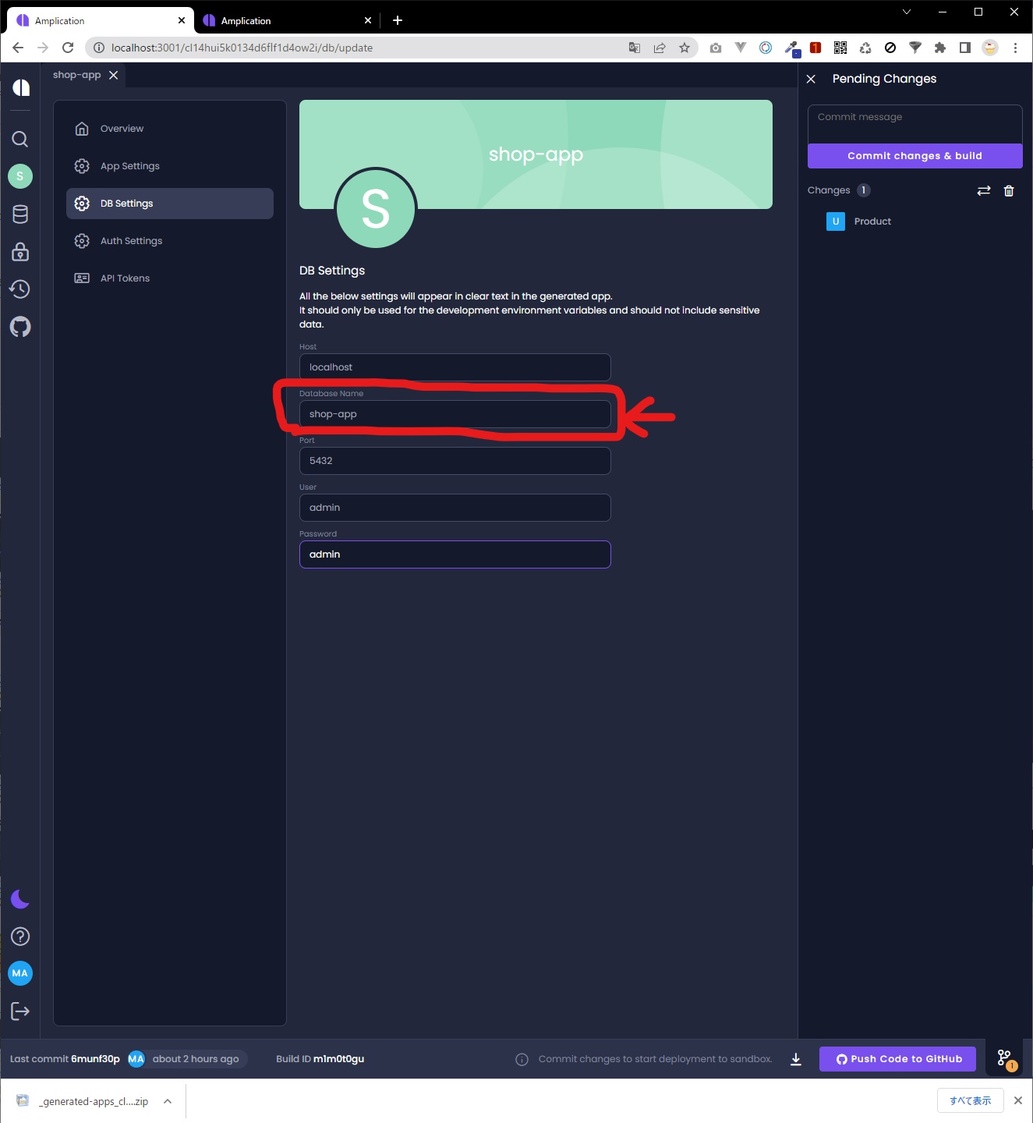The width and height of the screenshot is (1033, 1123).
Task: Open the roles padlock icon
Action: tap(20, 251)
